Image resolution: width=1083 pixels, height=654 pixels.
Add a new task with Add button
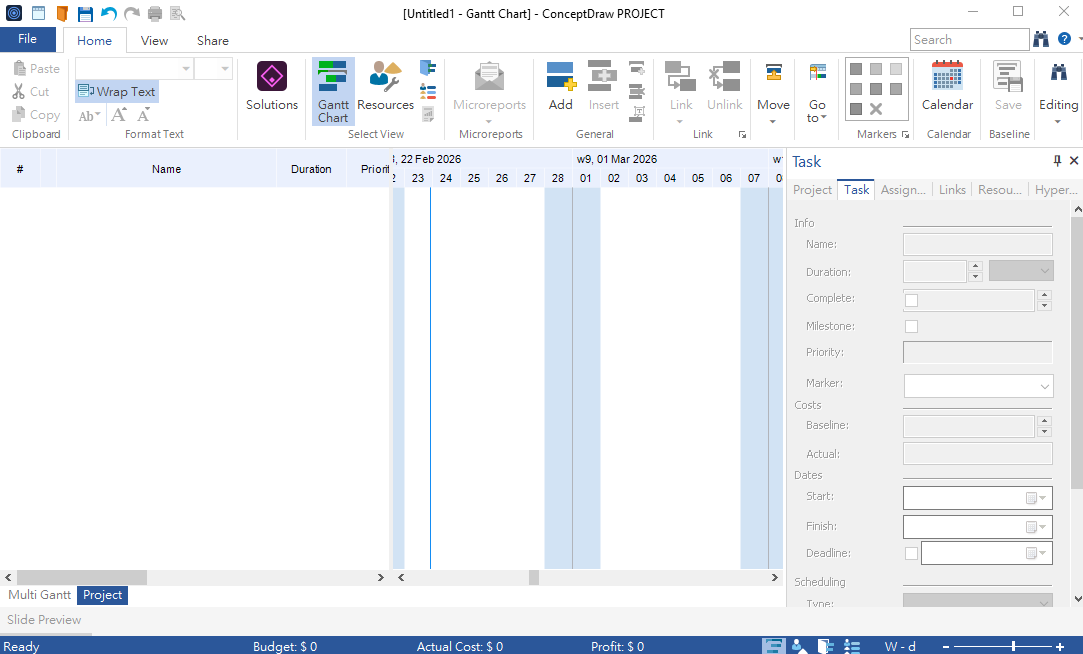pyautogui.click(x=561, y=86)
